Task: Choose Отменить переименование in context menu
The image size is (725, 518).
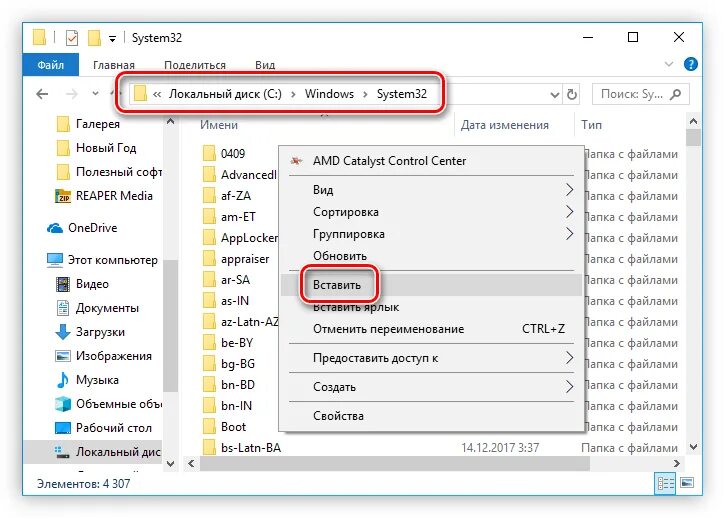Action: [x=431, y=329]
